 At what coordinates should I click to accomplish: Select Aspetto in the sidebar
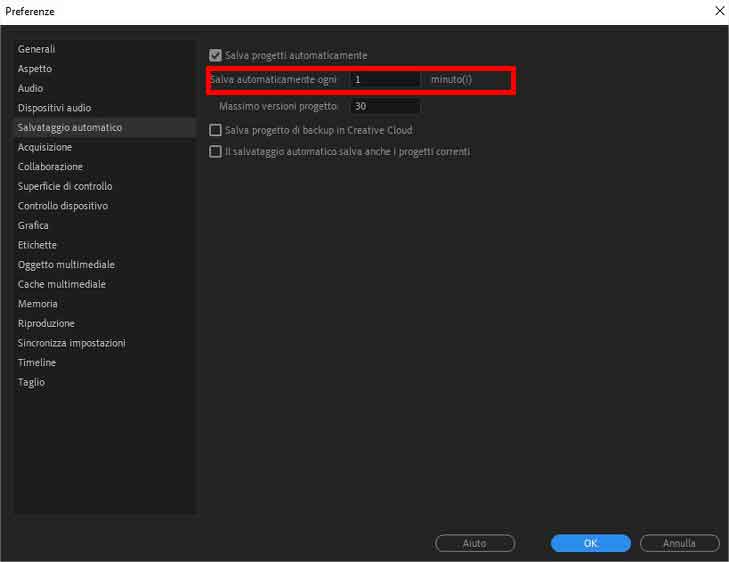coord(35,69)
